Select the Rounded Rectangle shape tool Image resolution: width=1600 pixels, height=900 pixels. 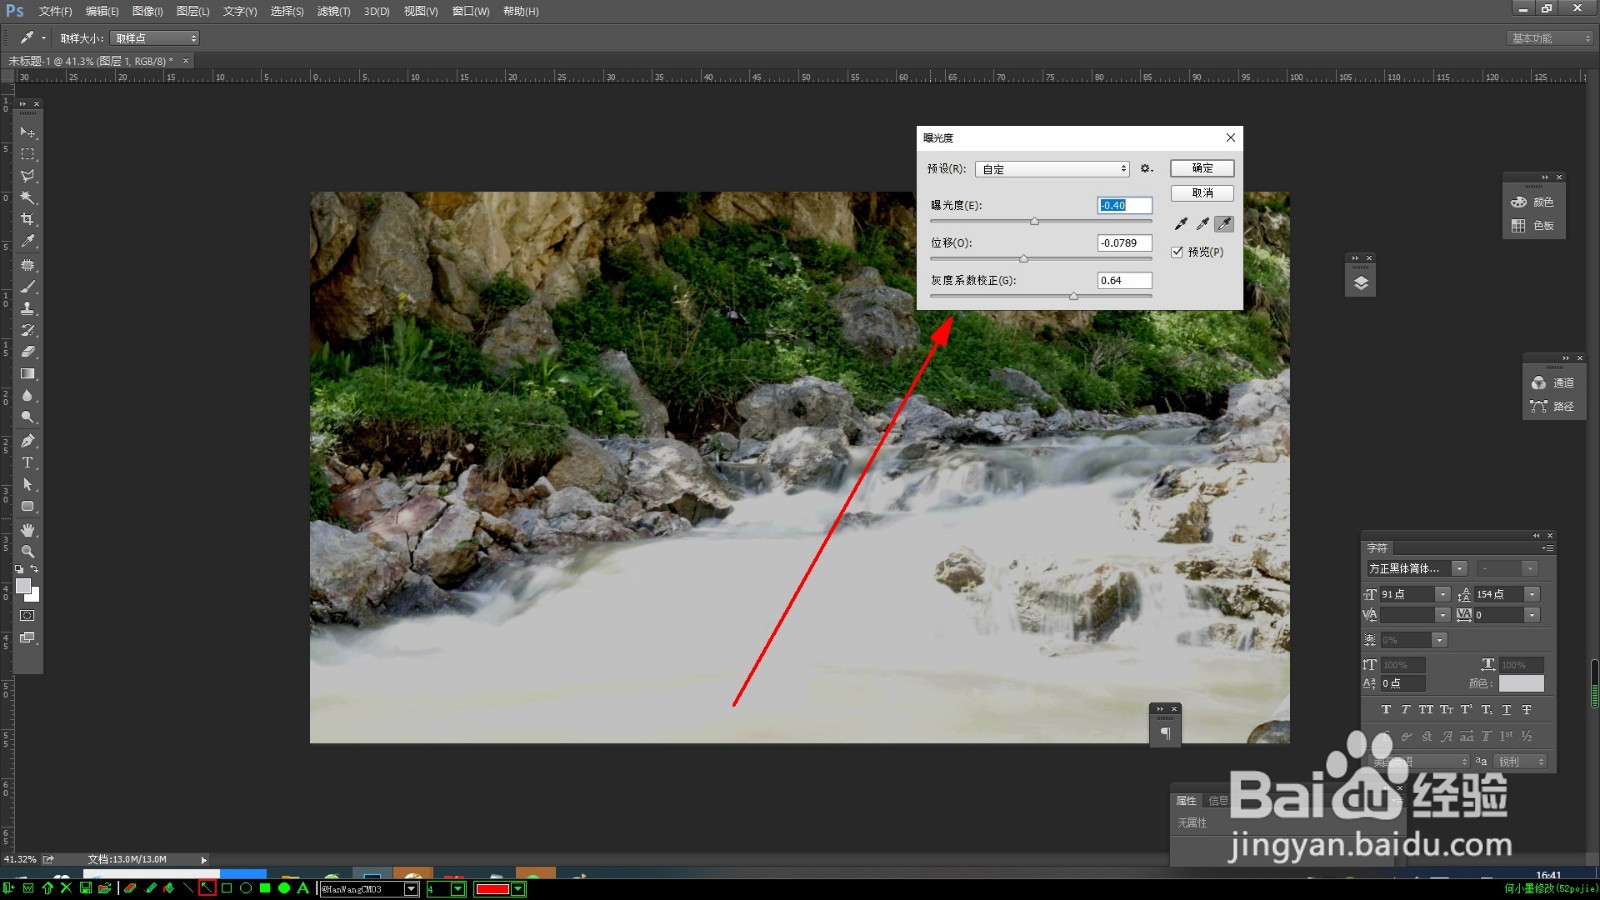(x=28, y=507)
